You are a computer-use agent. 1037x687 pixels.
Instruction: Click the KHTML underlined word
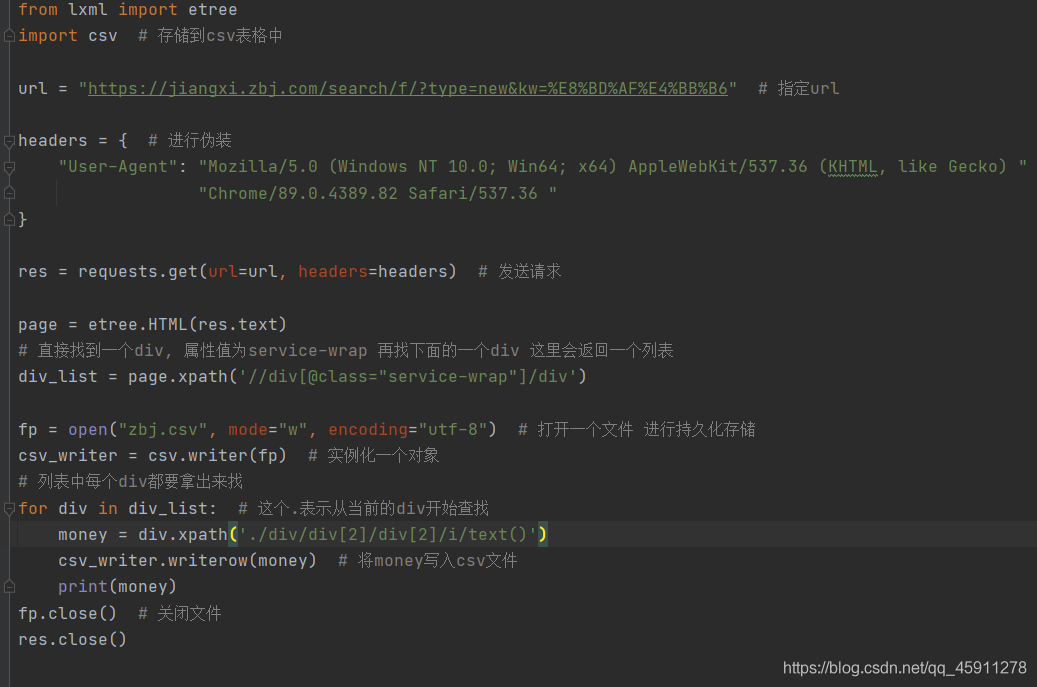852,167
